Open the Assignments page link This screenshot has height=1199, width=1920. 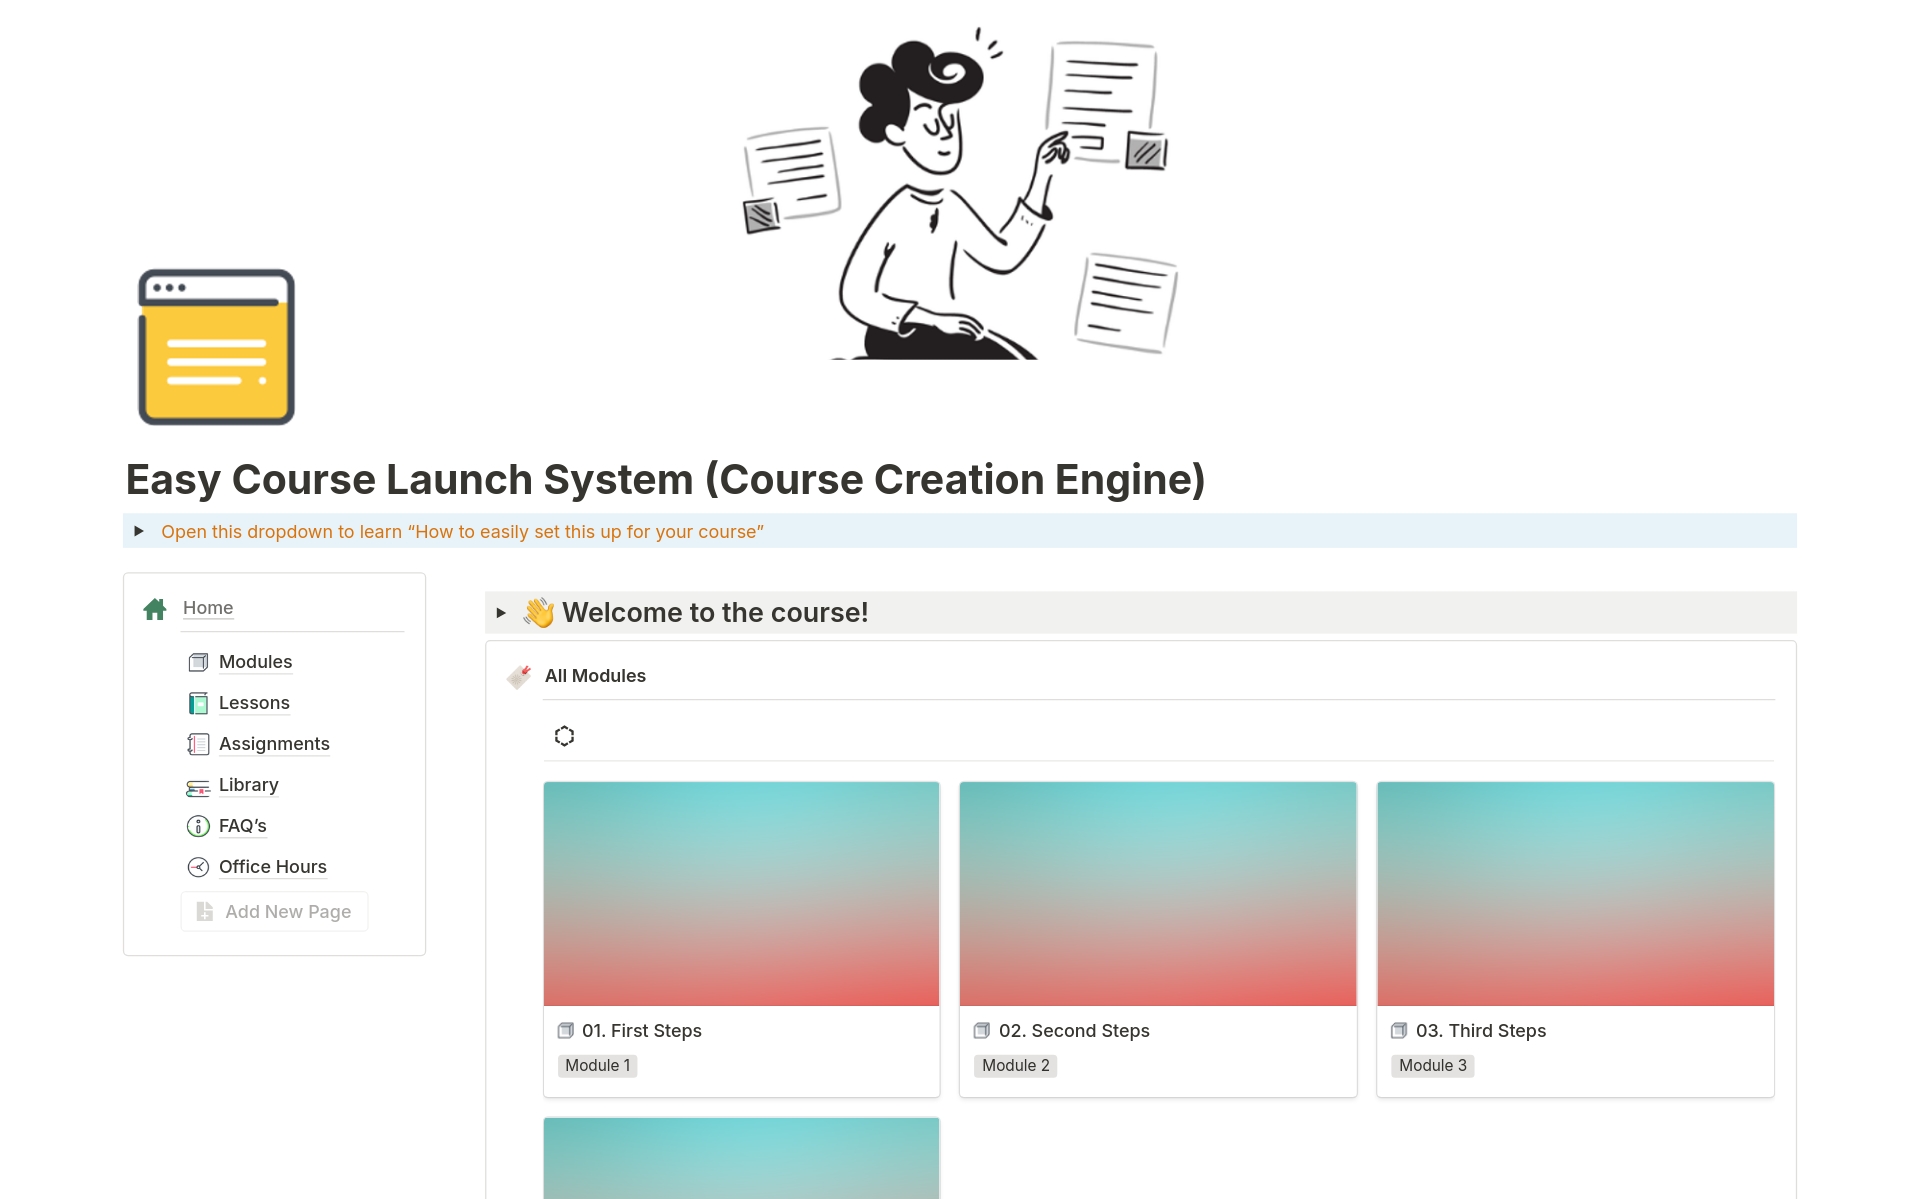click(x=274, y=744)
